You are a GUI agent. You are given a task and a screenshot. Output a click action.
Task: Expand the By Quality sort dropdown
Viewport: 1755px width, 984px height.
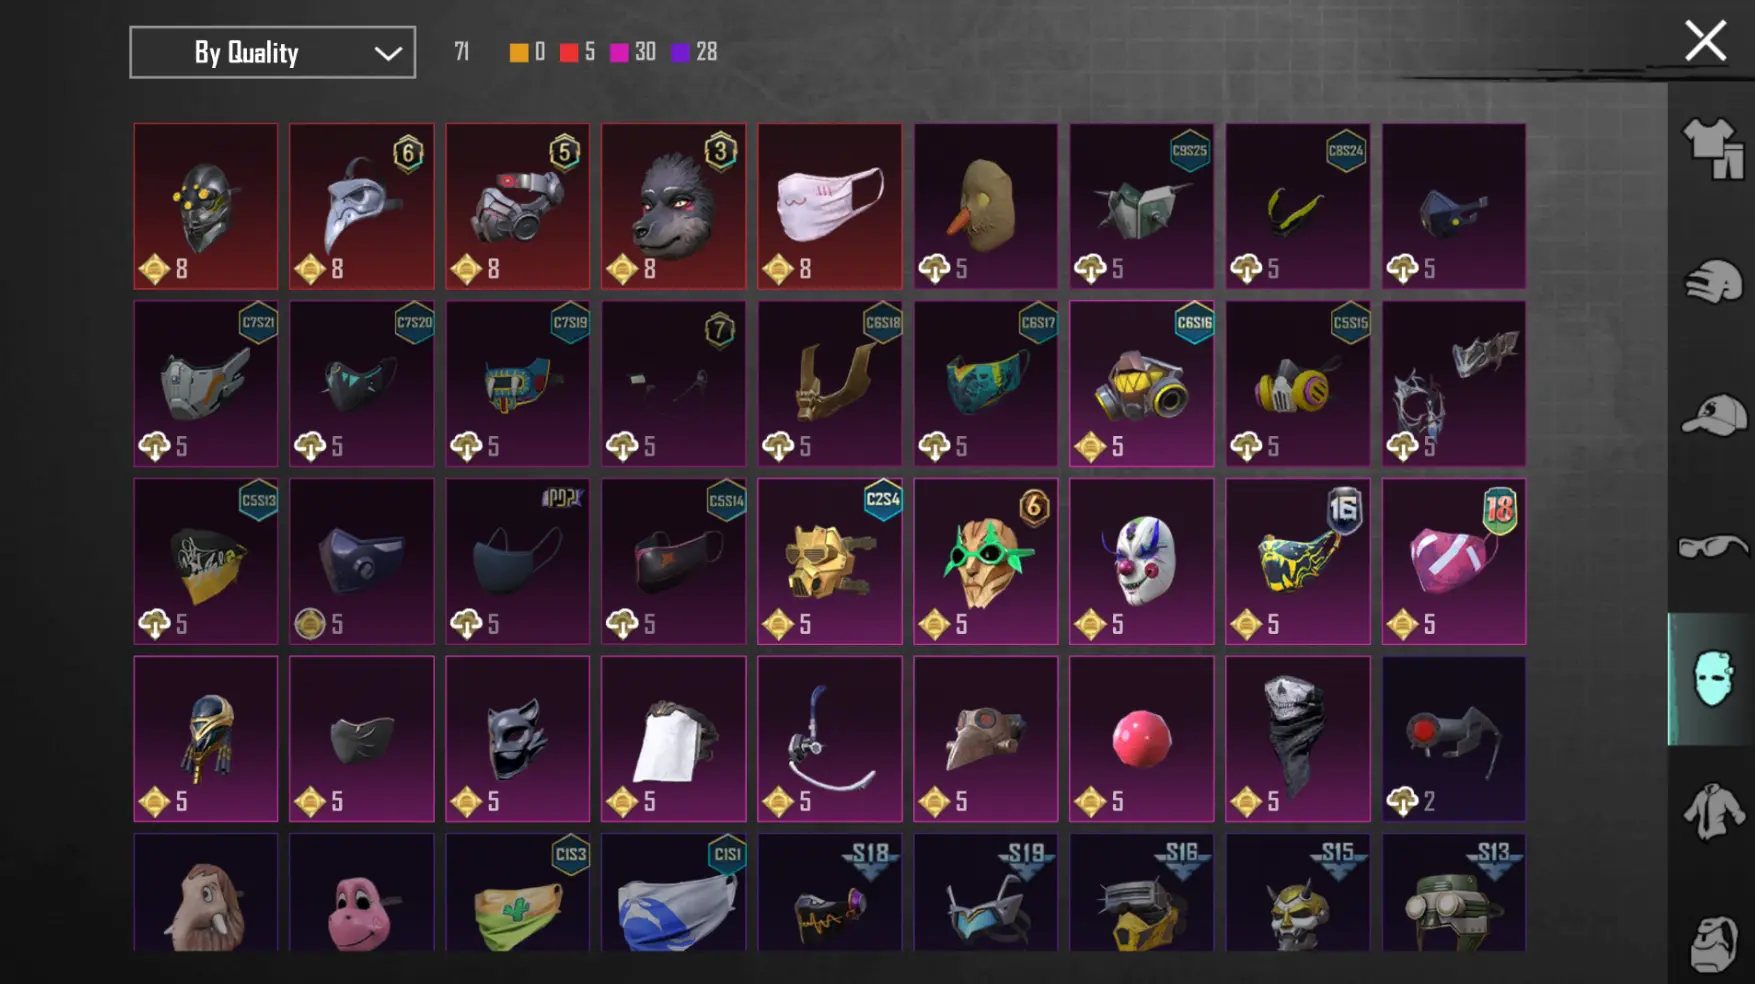pyautogui.click(x=272, y=52)
